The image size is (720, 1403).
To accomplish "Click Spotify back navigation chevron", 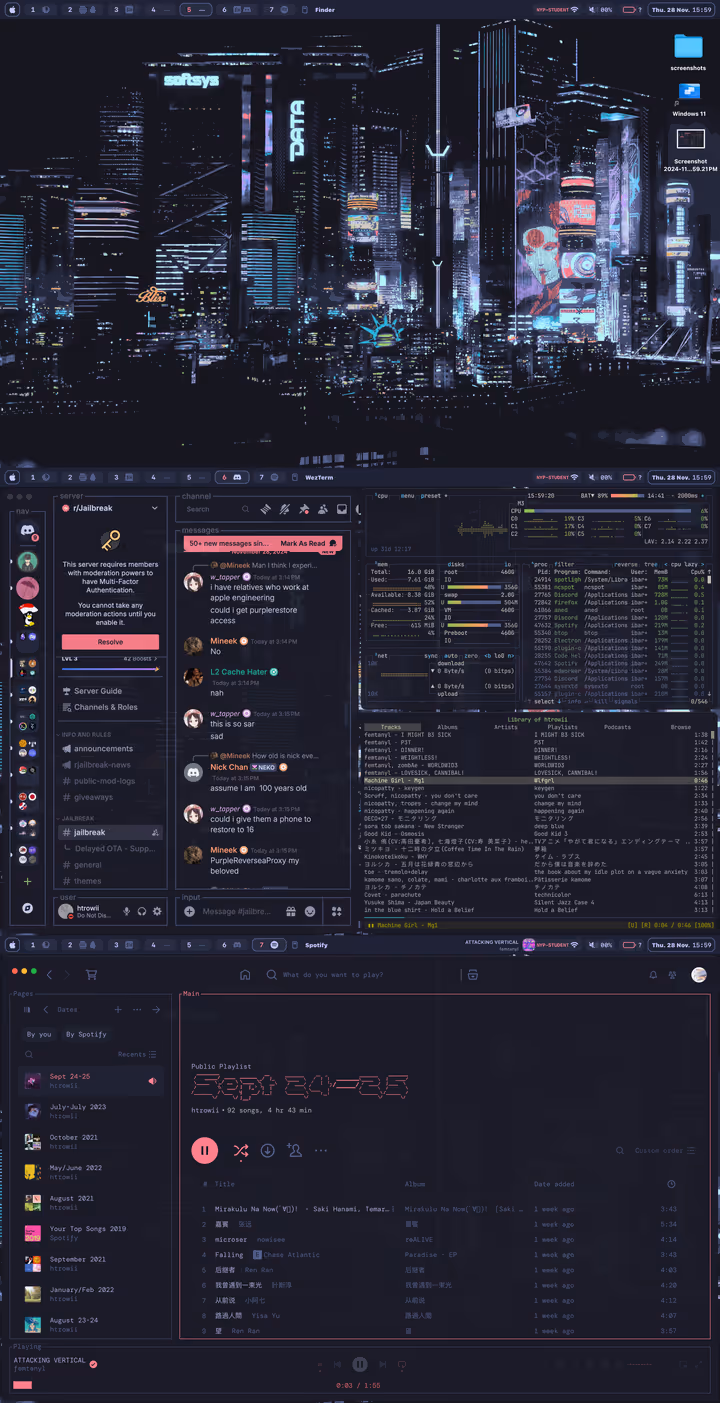I will 49,975.
